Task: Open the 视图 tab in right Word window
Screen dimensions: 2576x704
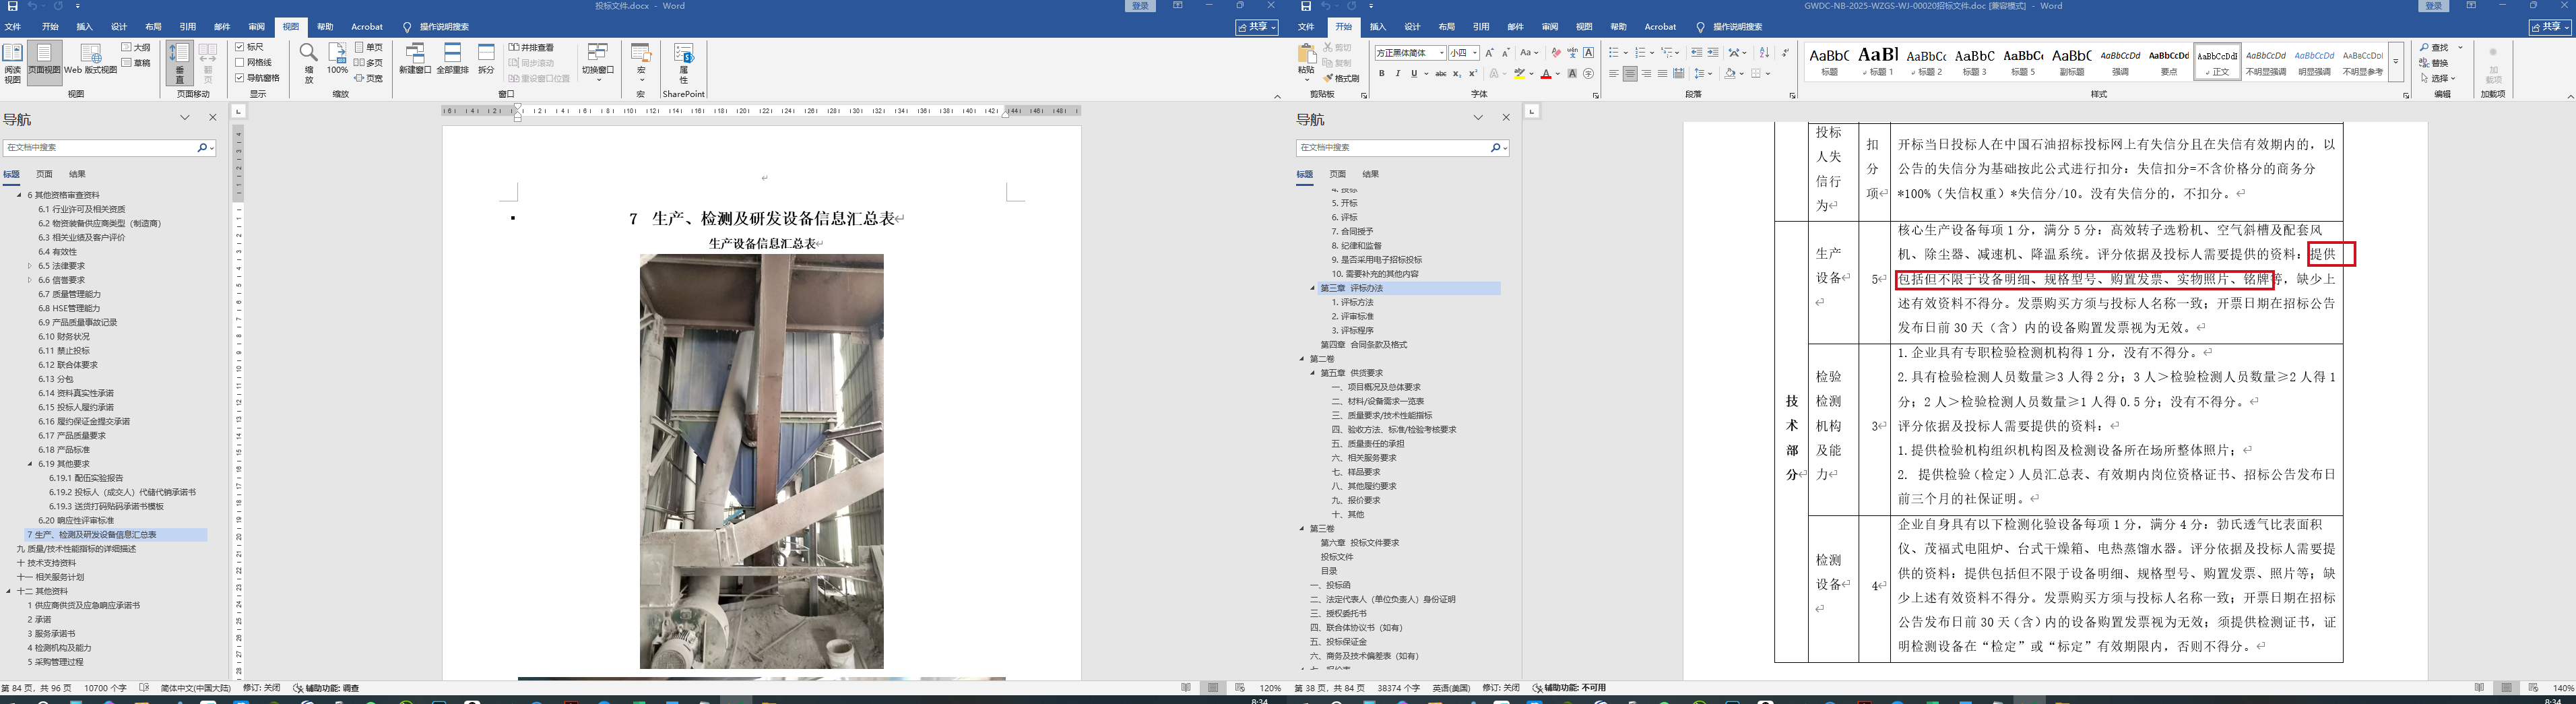Action: point(1584,27)
